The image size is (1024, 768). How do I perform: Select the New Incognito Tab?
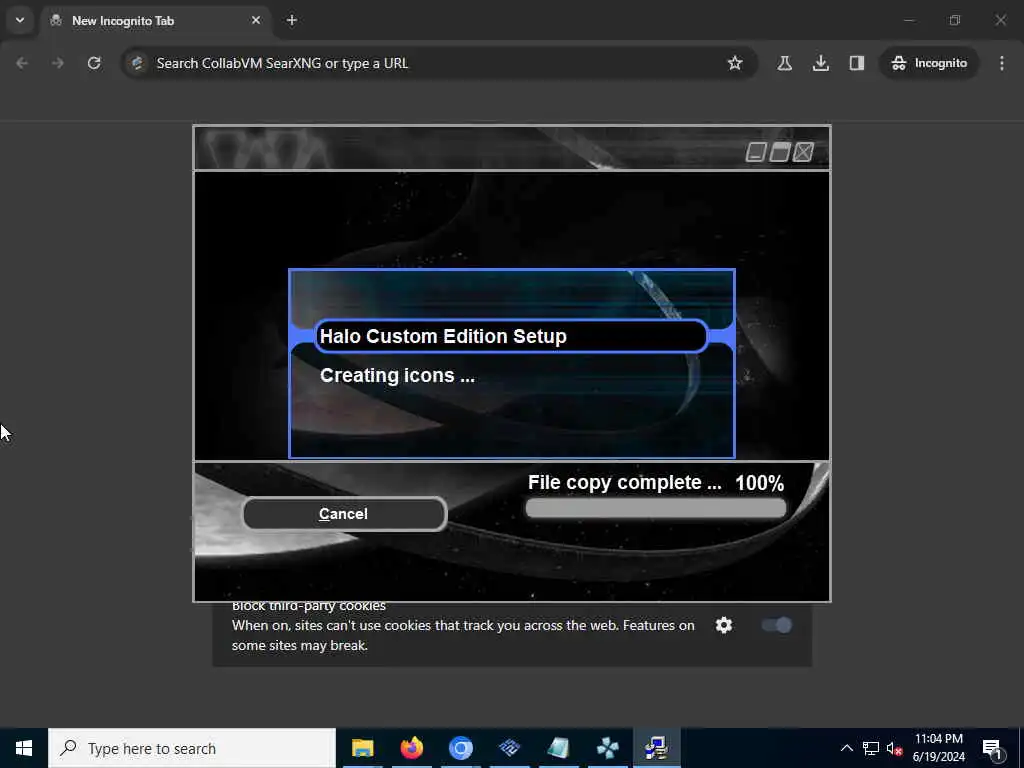click(x=155, y=21)
